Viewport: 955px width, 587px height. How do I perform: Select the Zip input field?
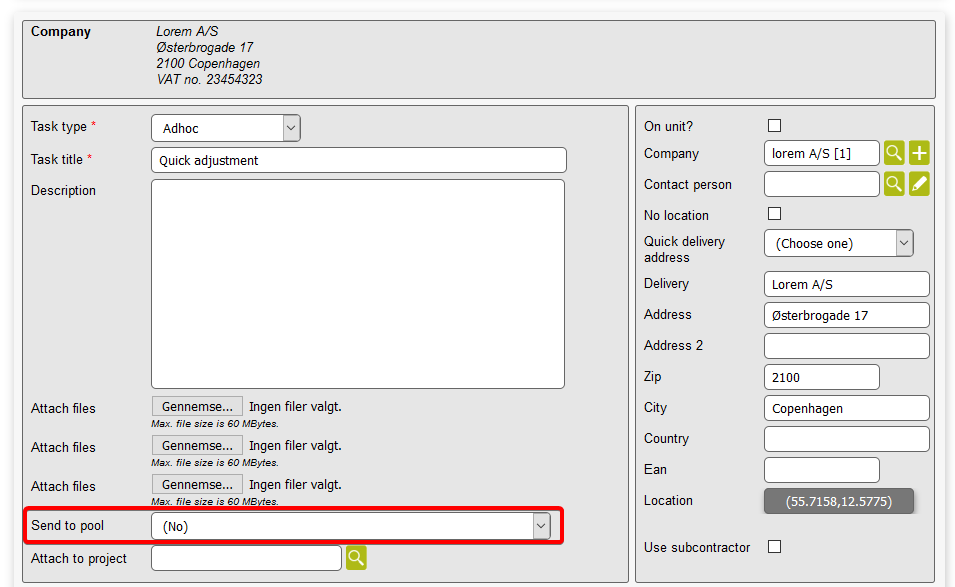821,377
